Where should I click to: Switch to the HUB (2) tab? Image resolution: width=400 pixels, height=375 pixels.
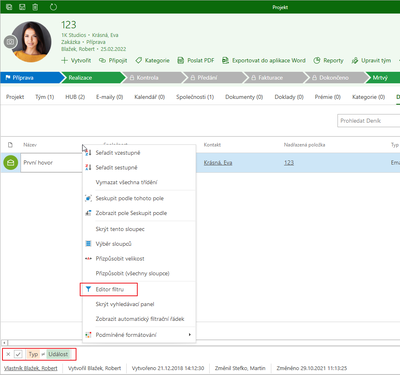75,97
